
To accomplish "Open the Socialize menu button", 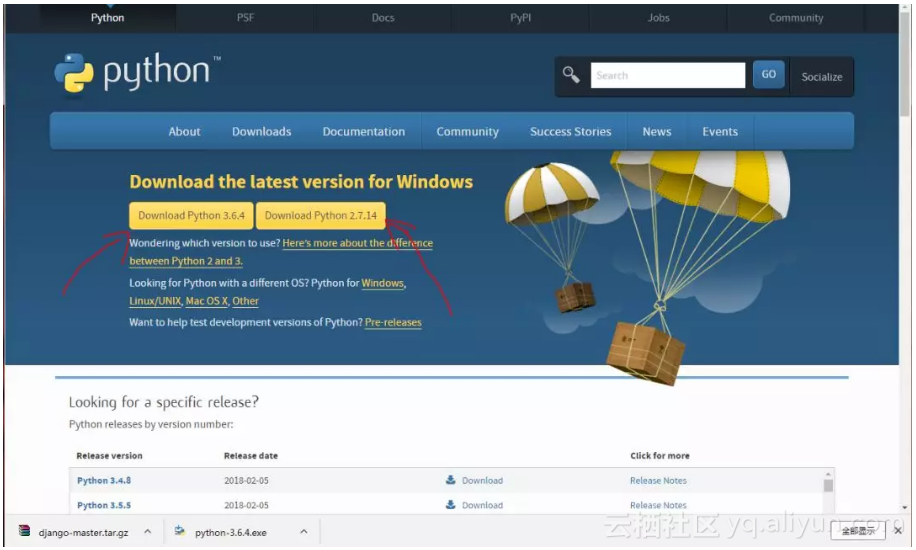I will 821,77.
